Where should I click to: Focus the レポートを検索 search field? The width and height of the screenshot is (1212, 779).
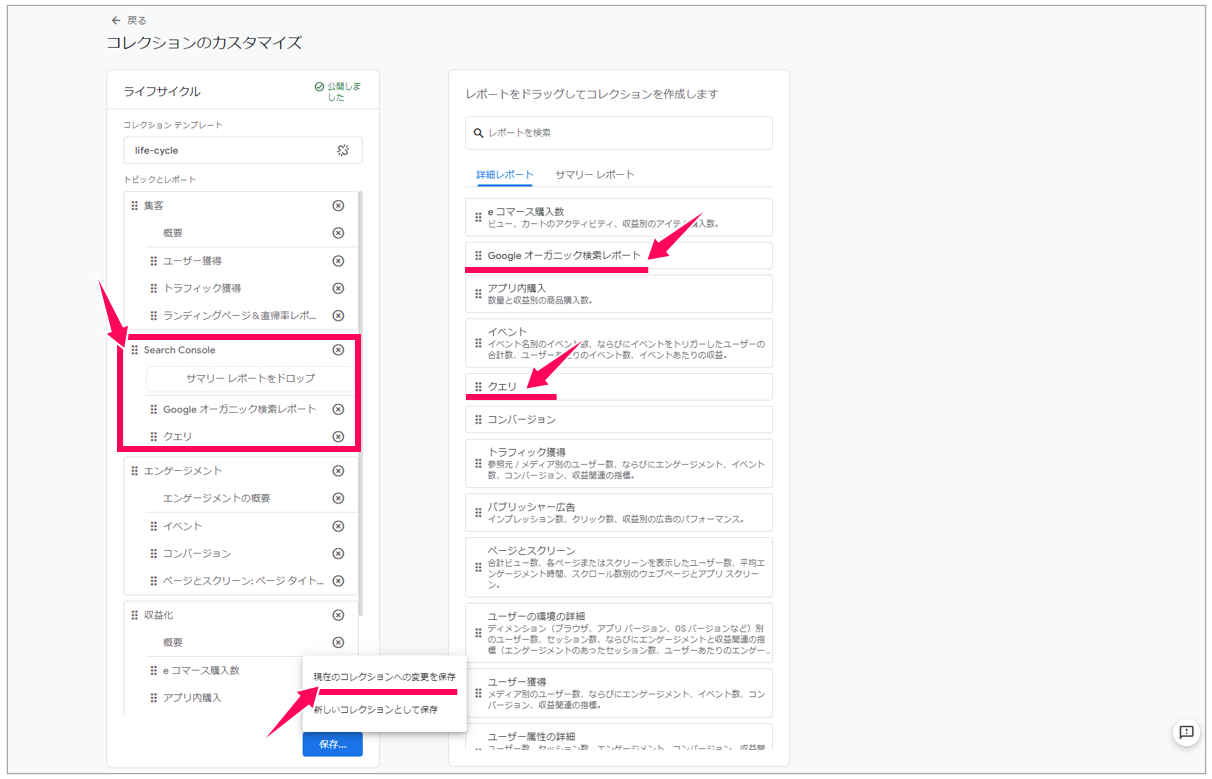[x=618, y=132]
